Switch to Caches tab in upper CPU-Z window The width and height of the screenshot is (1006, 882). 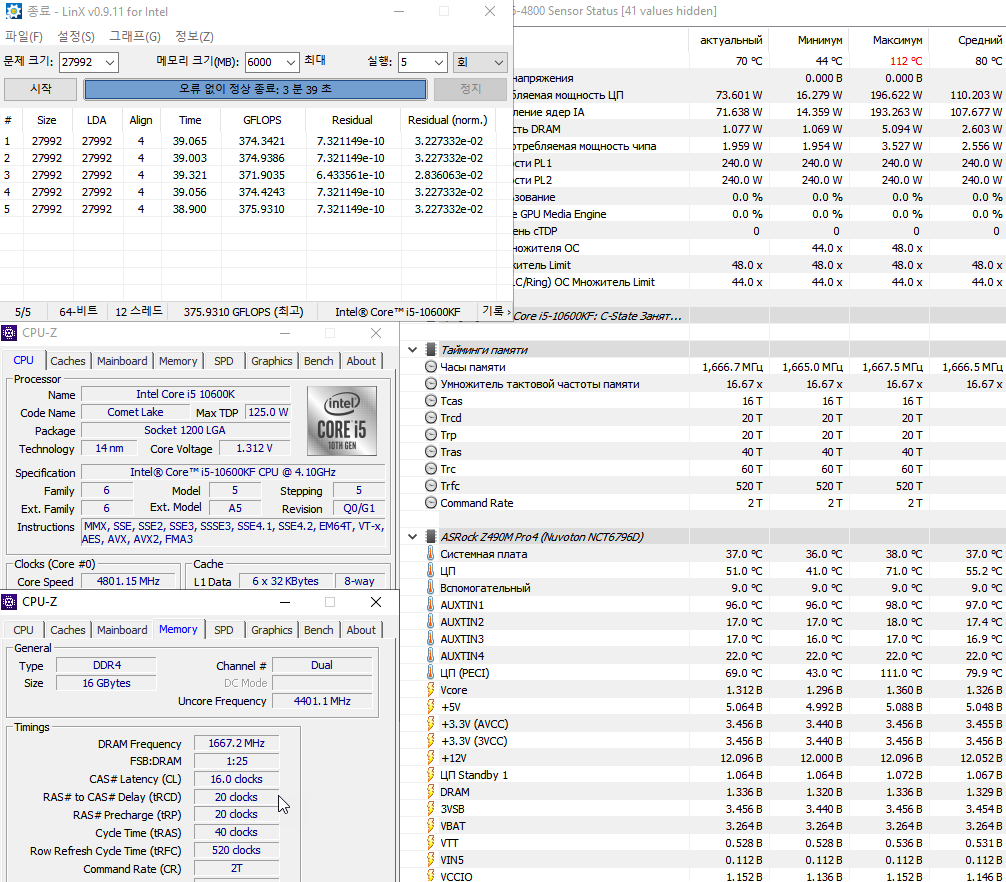tap(67, 361)
